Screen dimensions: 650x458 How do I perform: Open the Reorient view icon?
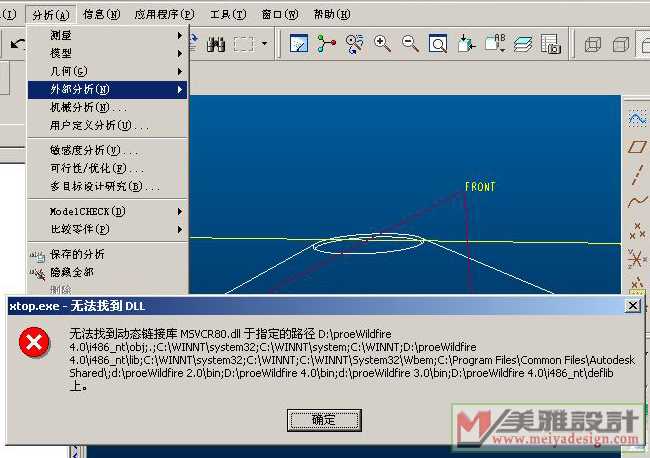466,44
